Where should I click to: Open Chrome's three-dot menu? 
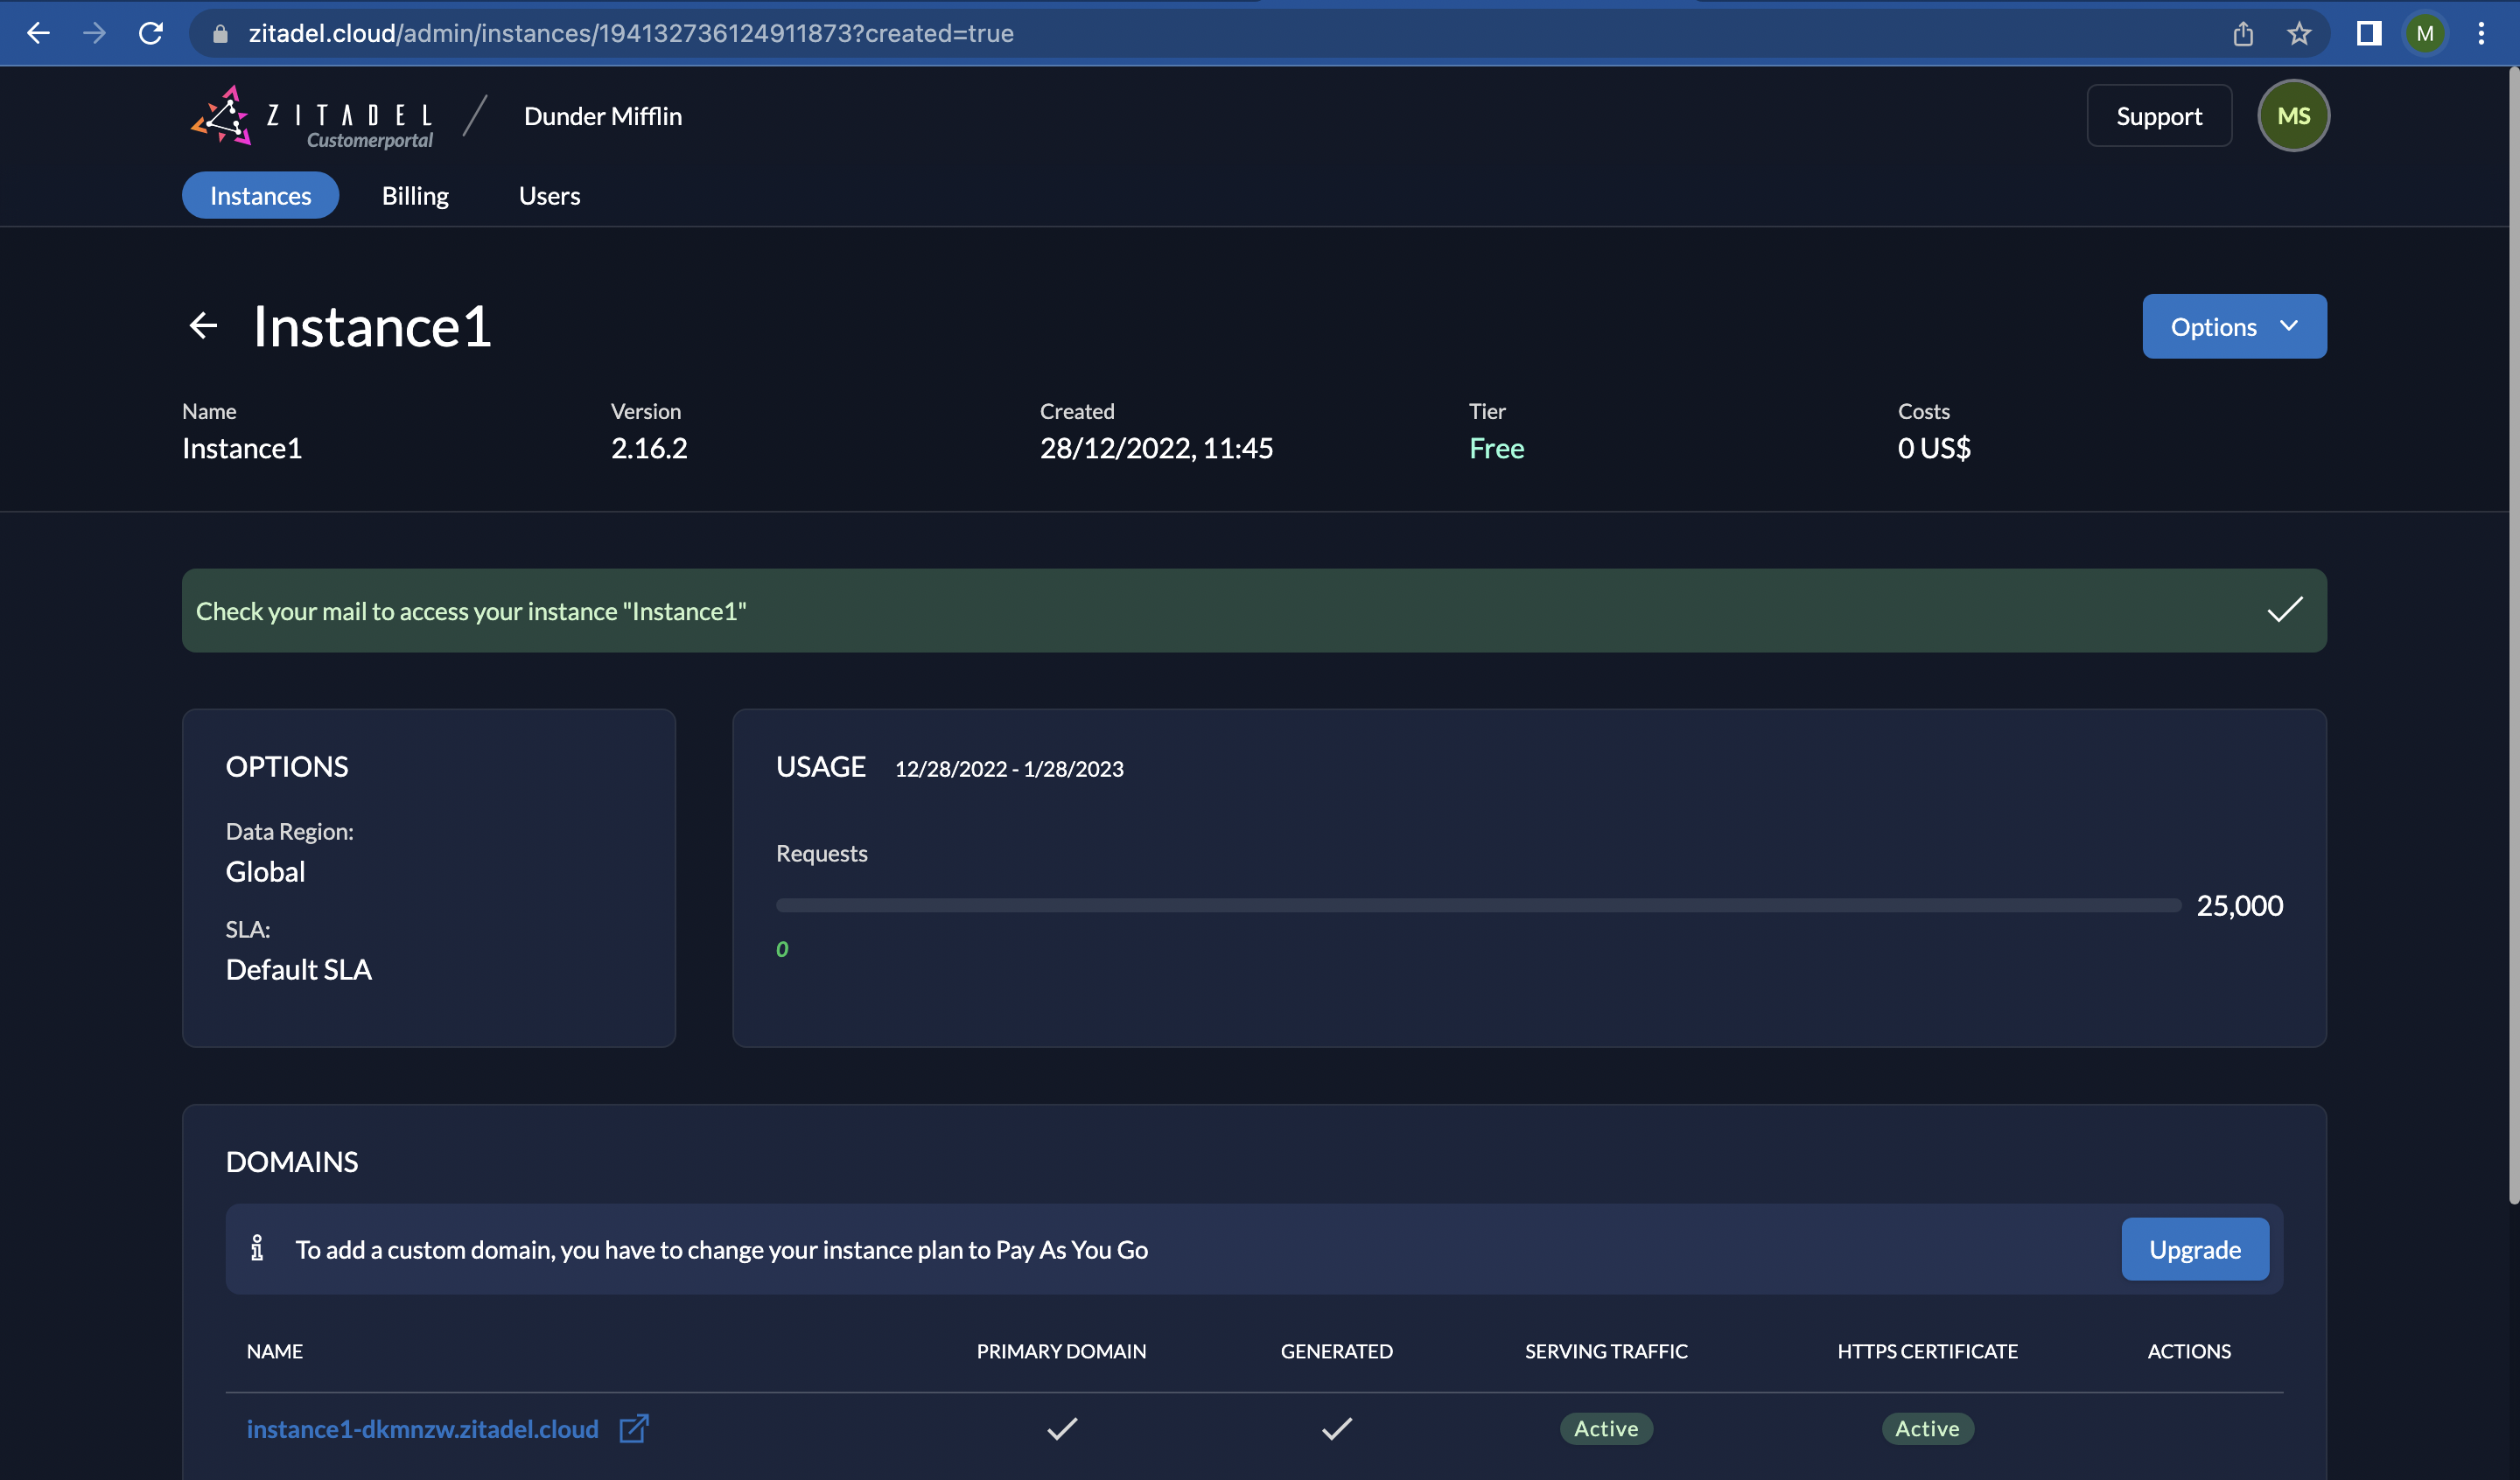pyautogui.click(x=2481, y=33)
